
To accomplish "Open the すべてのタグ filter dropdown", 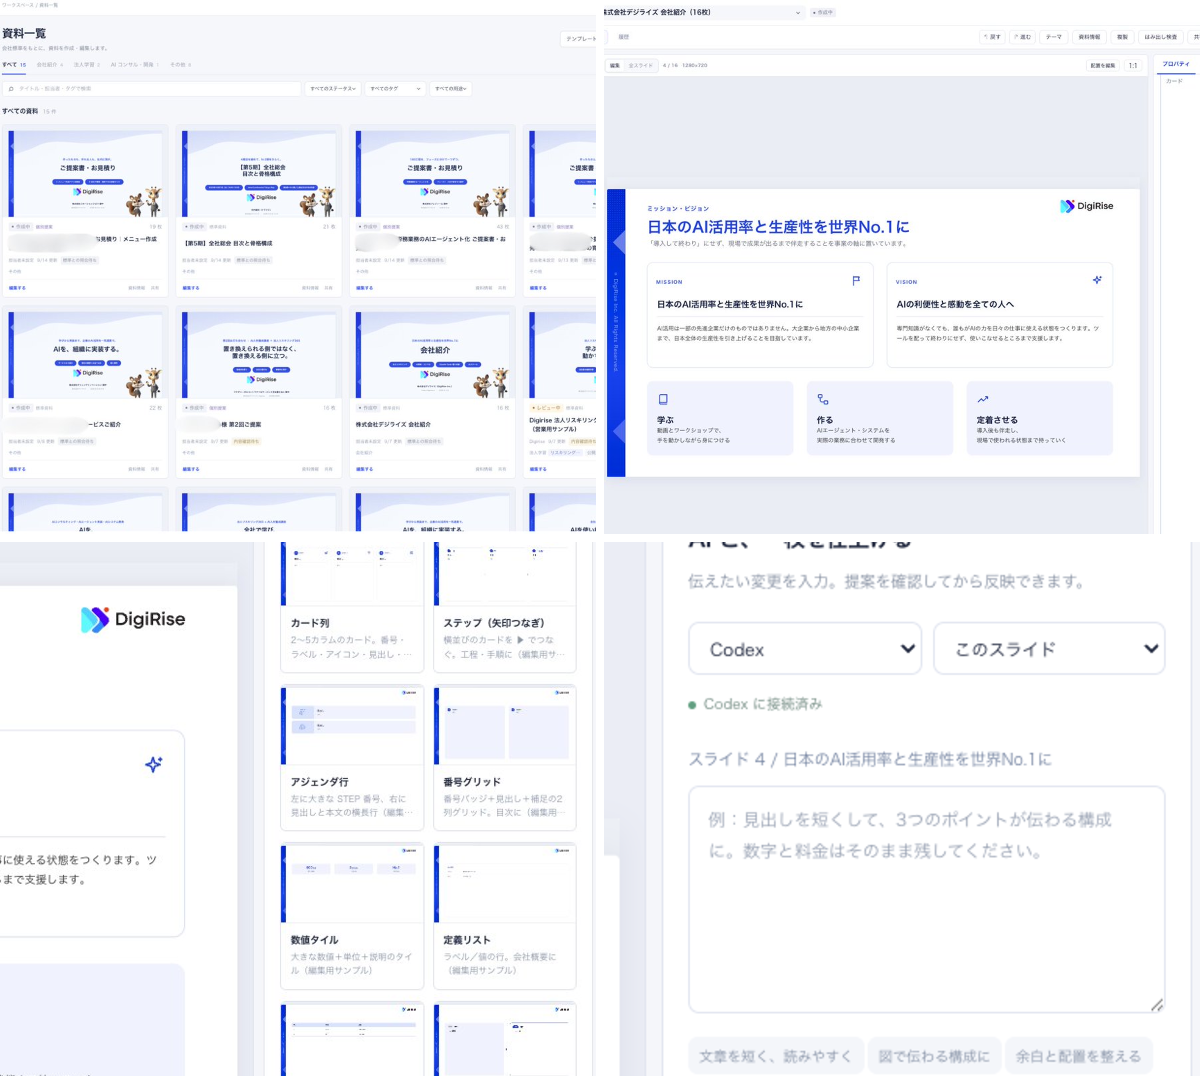I will click(x=396, y=89).
